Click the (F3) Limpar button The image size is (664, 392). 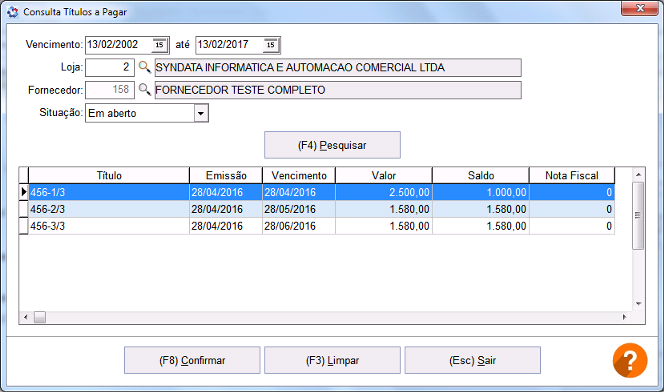tap(332, 360)
